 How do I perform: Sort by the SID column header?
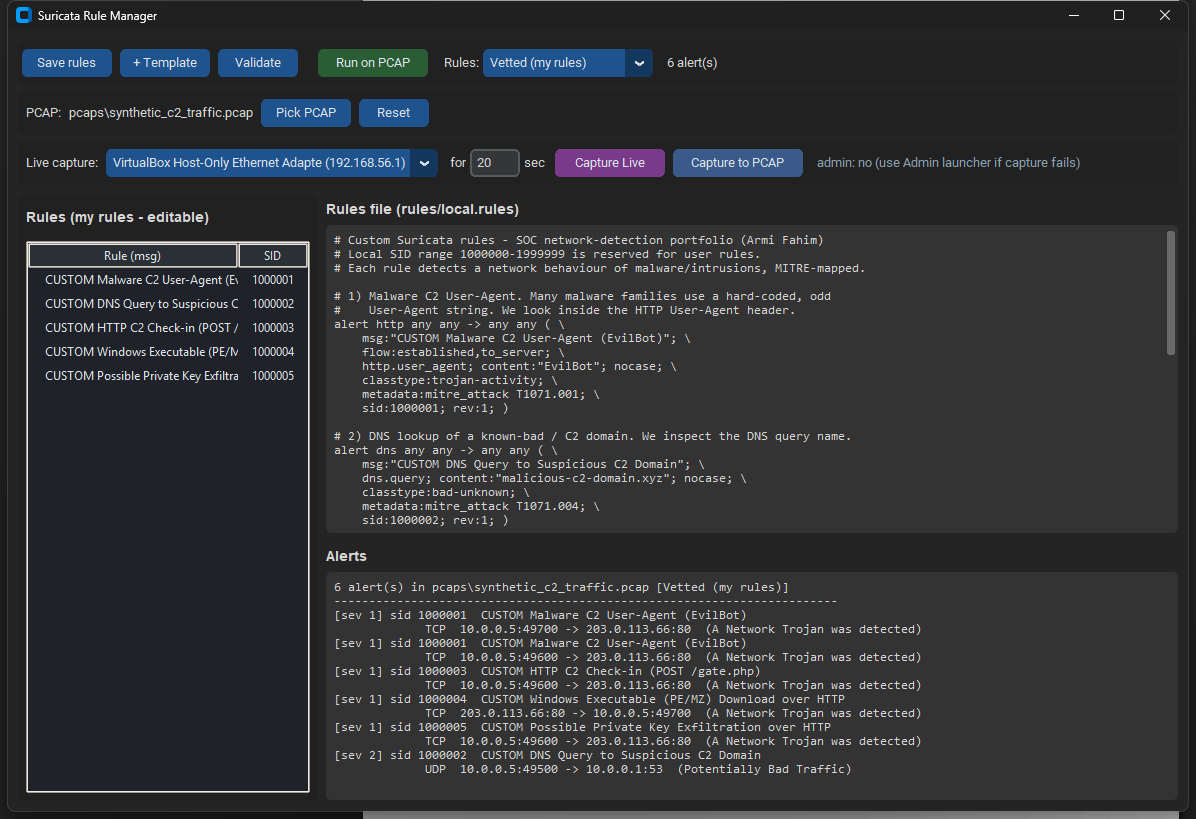(272, 255)
